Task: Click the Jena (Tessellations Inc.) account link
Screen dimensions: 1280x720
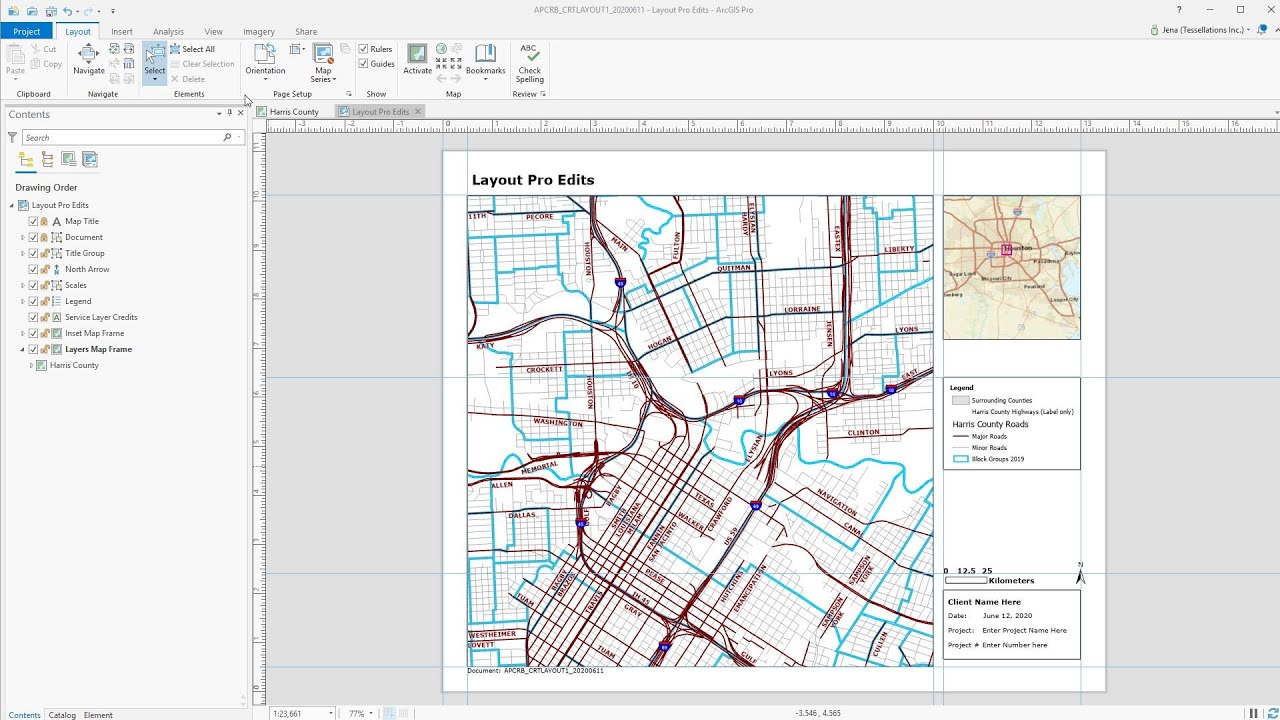Action: (1203, 30)
